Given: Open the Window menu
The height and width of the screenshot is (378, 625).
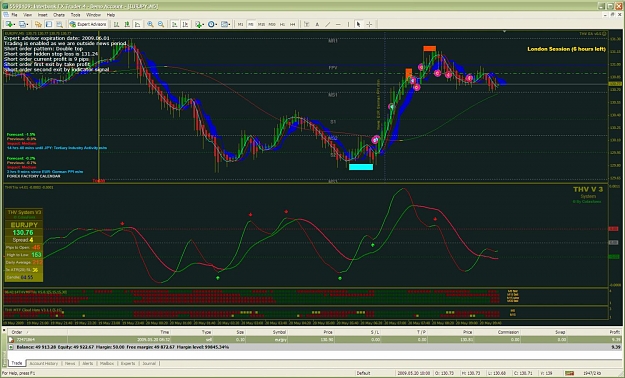Looking at the screenshot, I should click(93, 15).
